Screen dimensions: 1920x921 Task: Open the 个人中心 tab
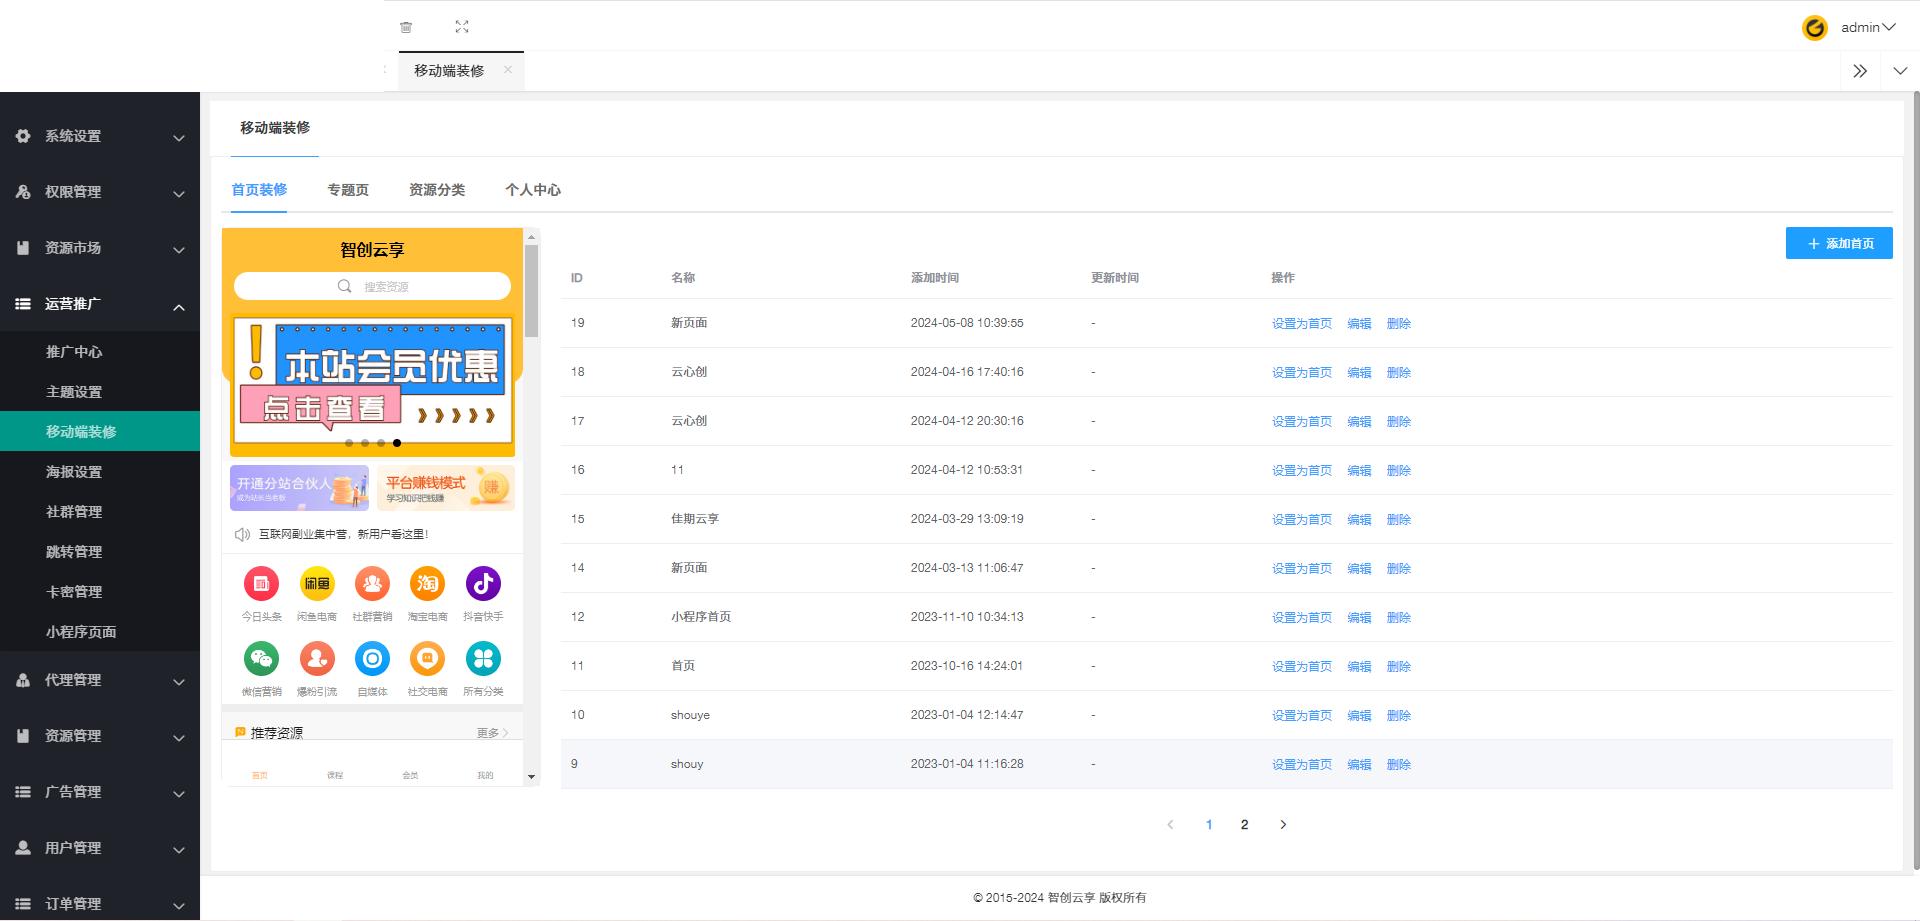coord(532,190)
